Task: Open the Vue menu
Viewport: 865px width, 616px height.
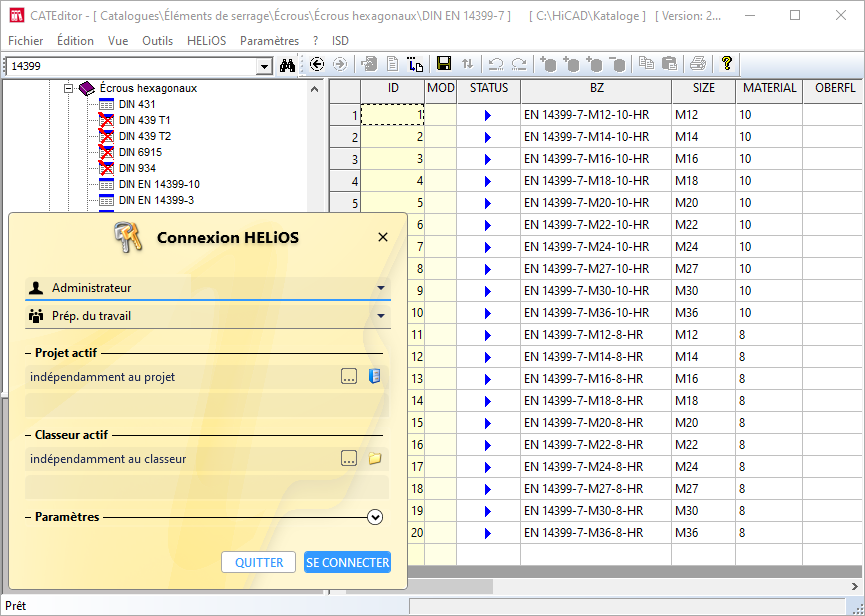Action: [118, 41]
